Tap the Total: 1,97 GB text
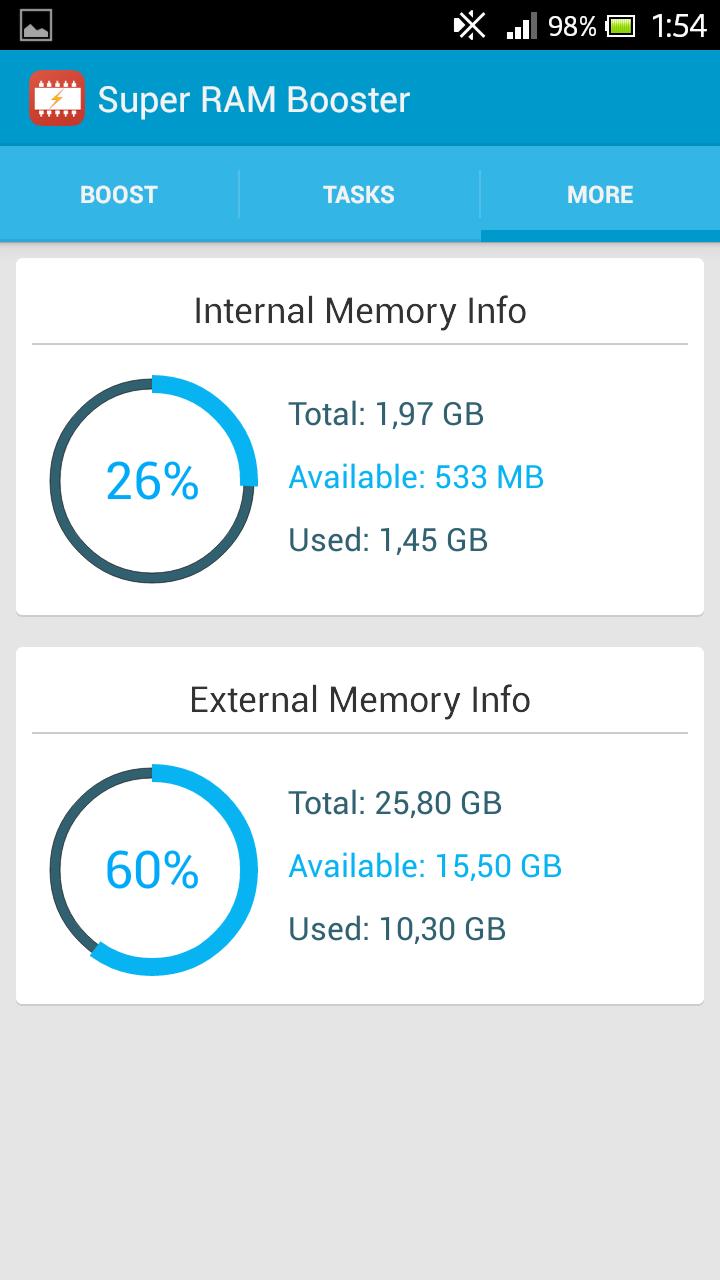 pos(385,414)
